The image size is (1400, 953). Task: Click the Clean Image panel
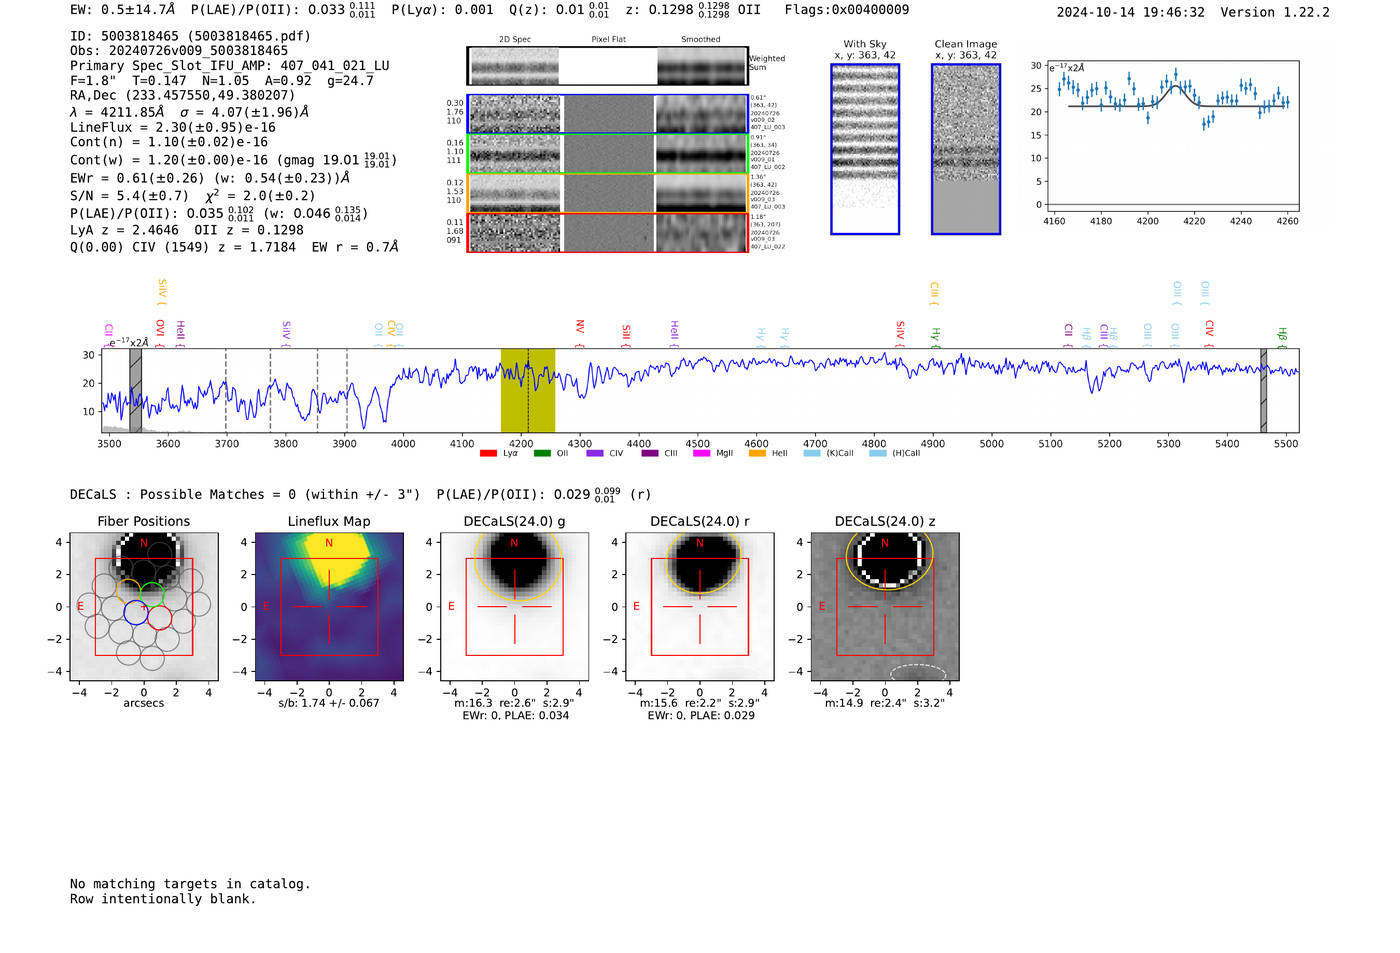[966, 149]
